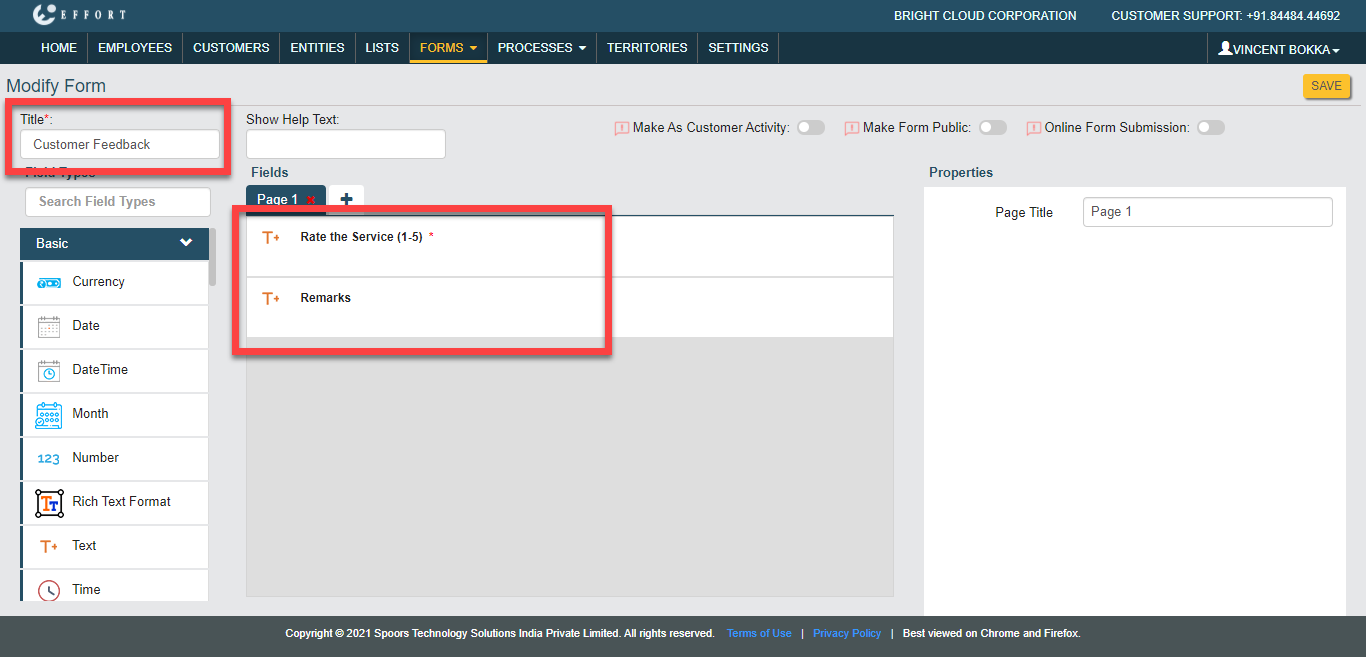Click the Save button

pos(1326,86)
